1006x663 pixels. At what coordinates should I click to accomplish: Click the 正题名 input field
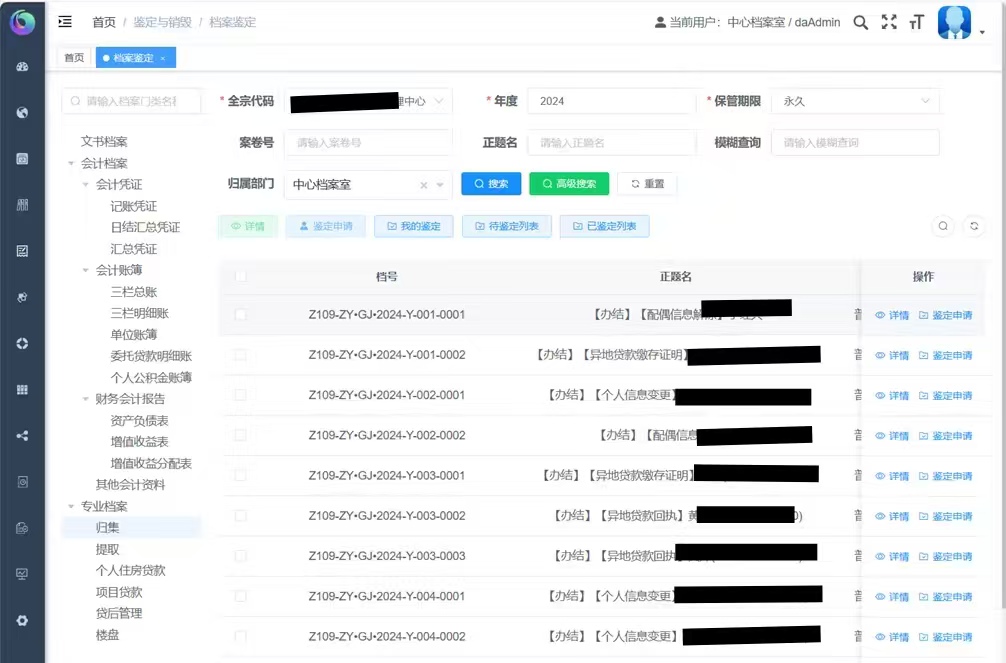point(611,143)
